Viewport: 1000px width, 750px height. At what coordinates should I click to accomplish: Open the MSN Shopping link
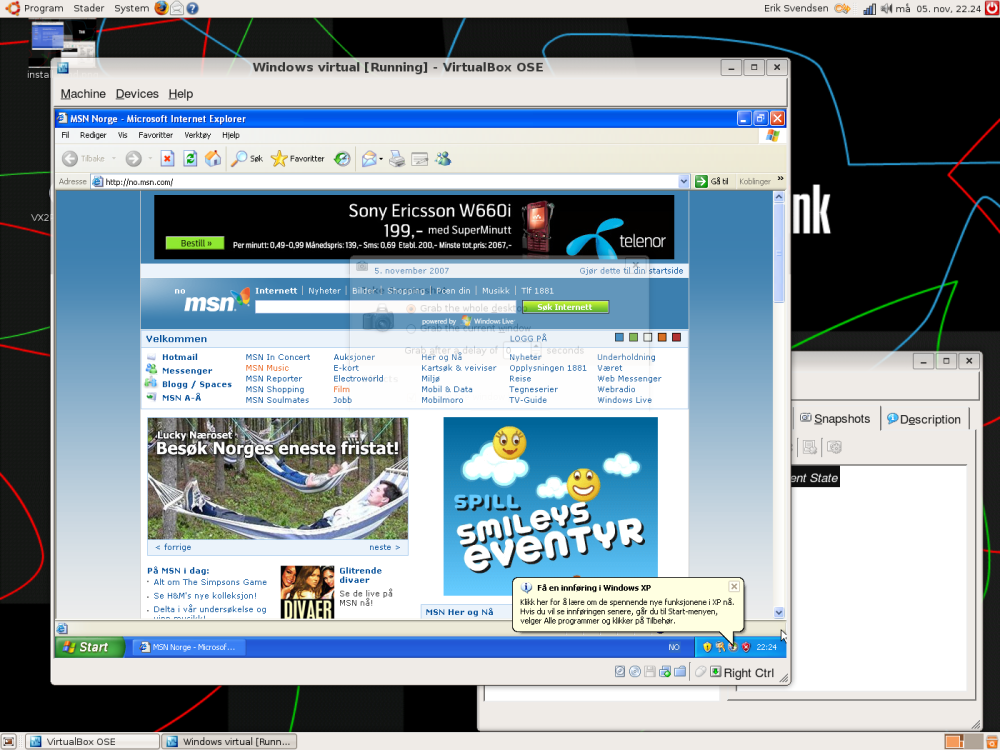click(x=275, y=390)
